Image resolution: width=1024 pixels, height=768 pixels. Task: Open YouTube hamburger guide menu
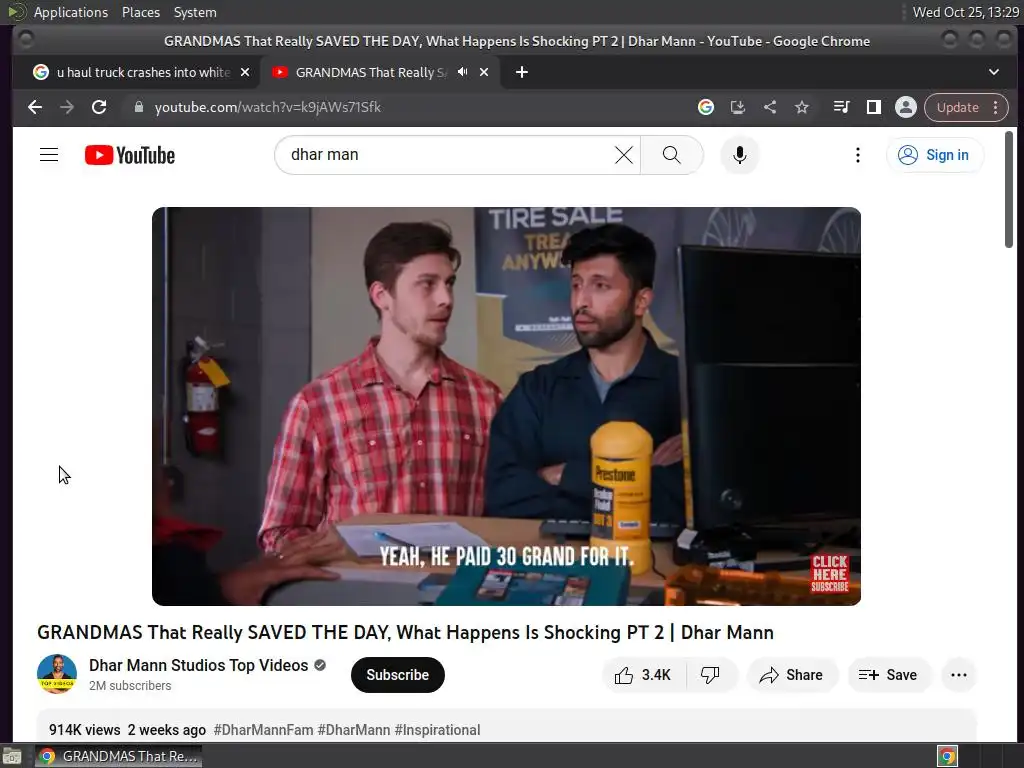(49, 155)
